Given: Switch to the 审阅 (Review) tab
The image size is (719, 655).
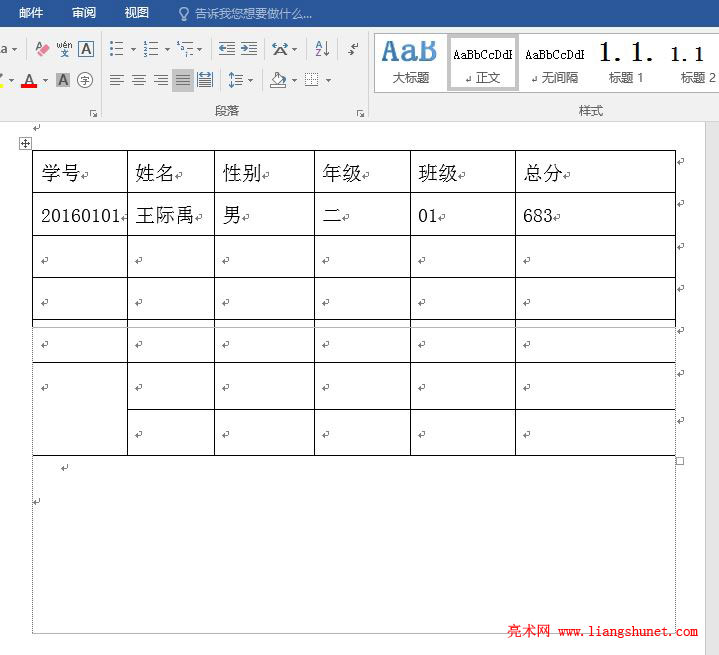Looking at the screenshot, I should pos(84,13).
